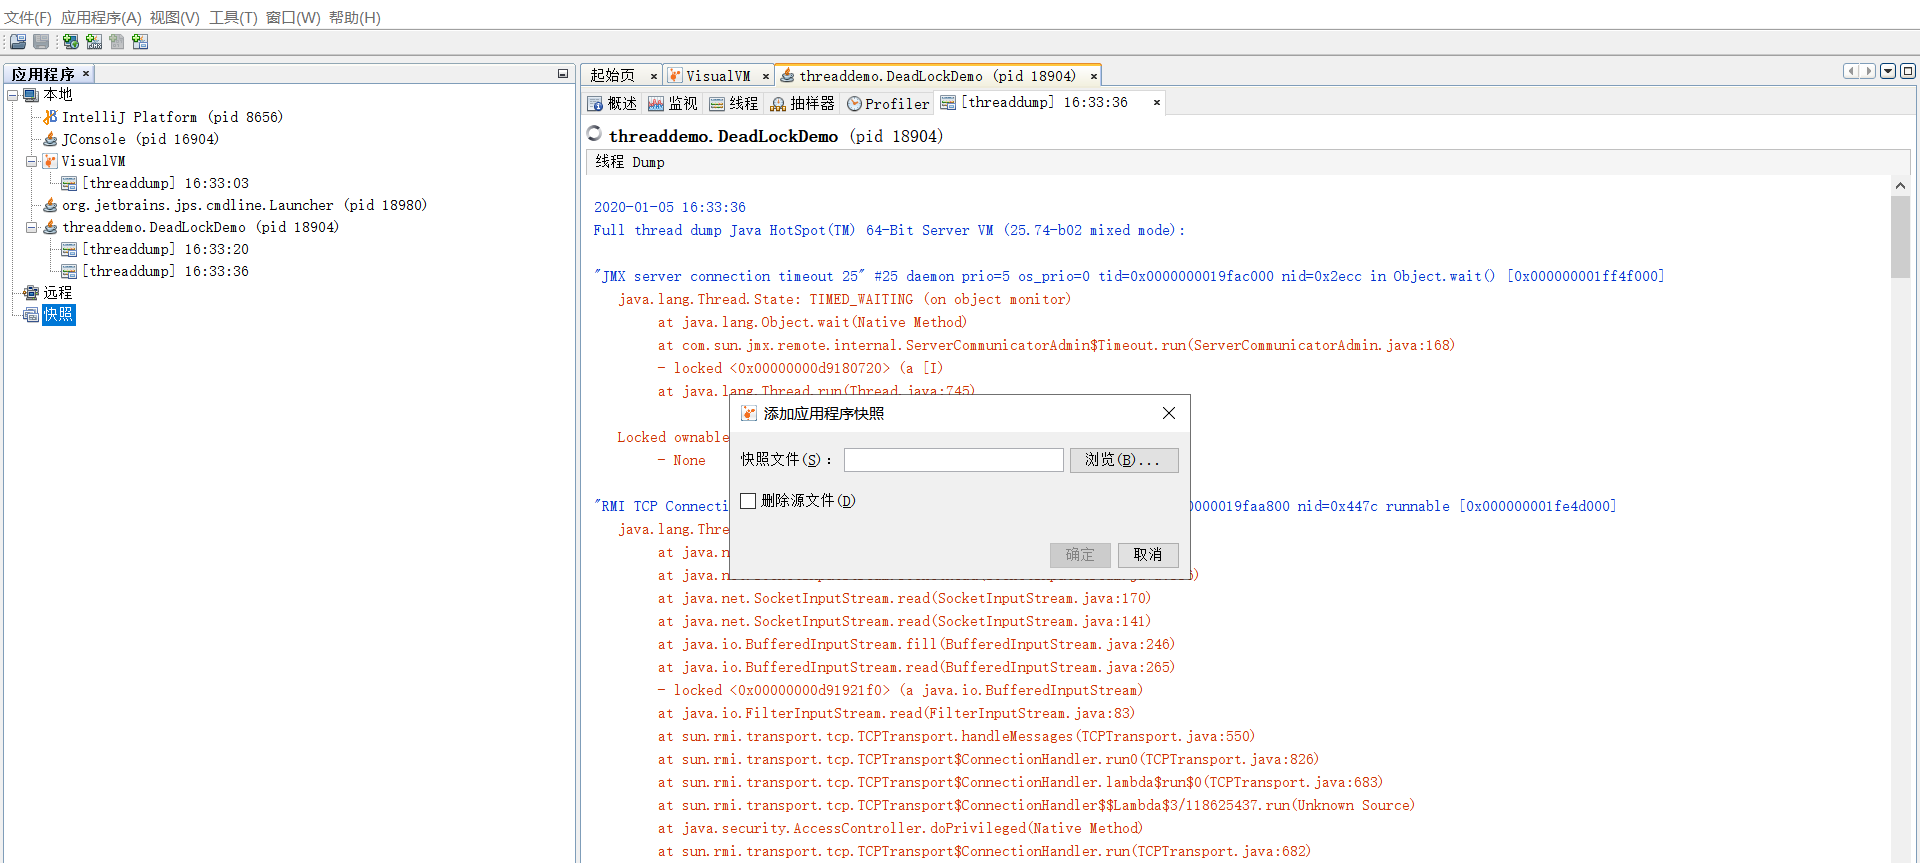Screen dimensions: 1920x863
Task: Maximize the editor window area
Action: [1908, 71]
